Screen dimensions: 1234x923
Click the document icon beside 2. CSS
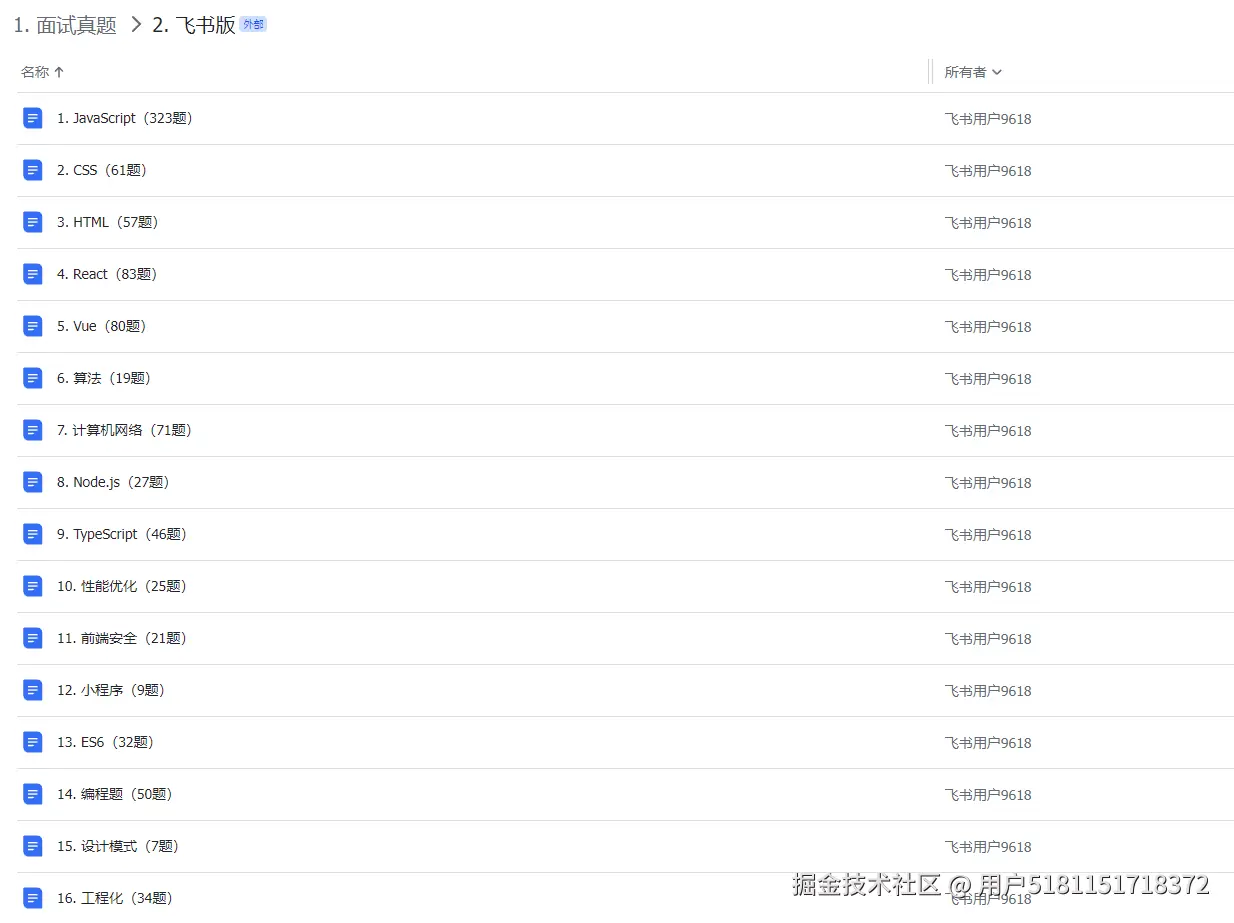coord(33,169)
